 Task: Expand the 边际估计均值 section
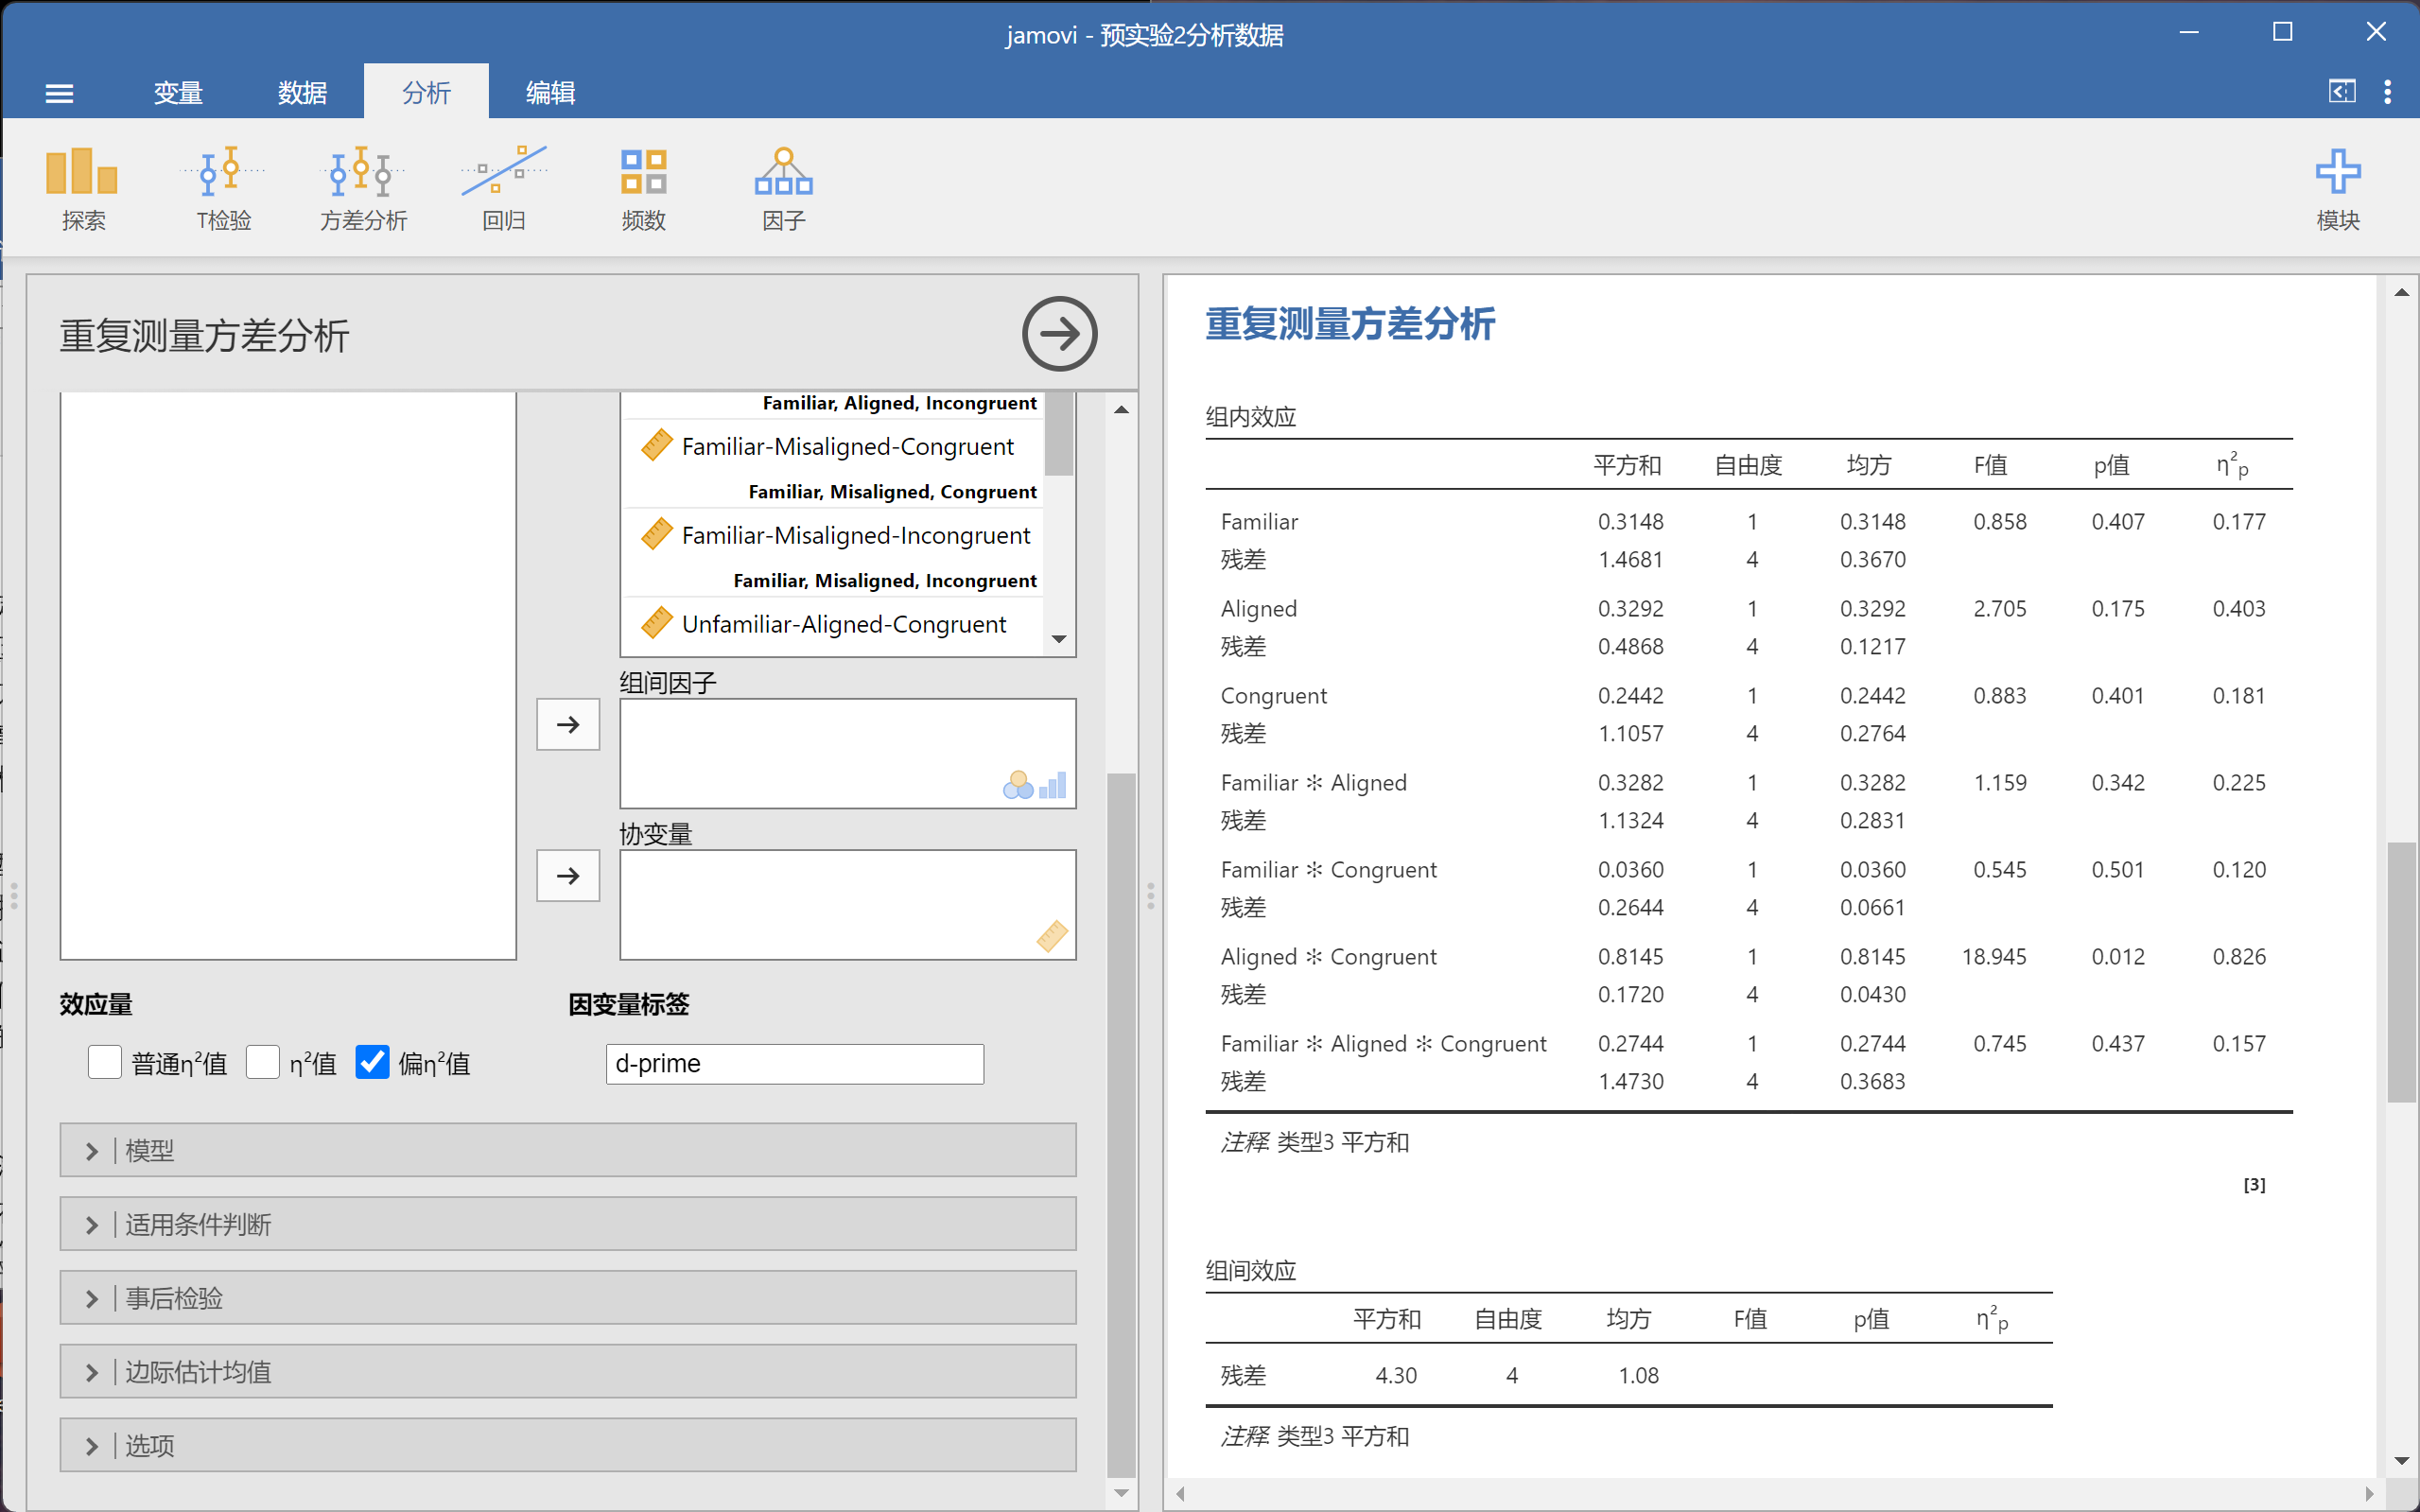click(x=568, y=1372)
